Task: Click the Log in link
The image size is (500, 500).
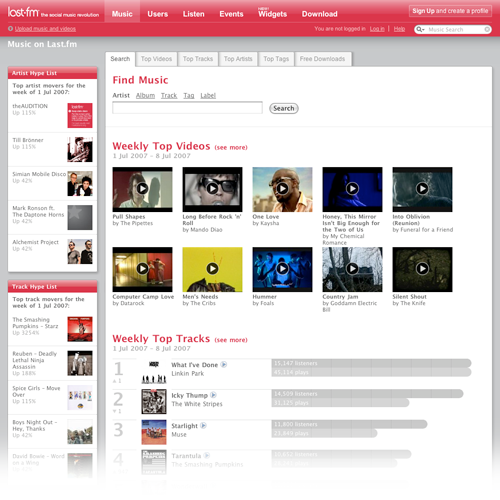Action: 377,29
